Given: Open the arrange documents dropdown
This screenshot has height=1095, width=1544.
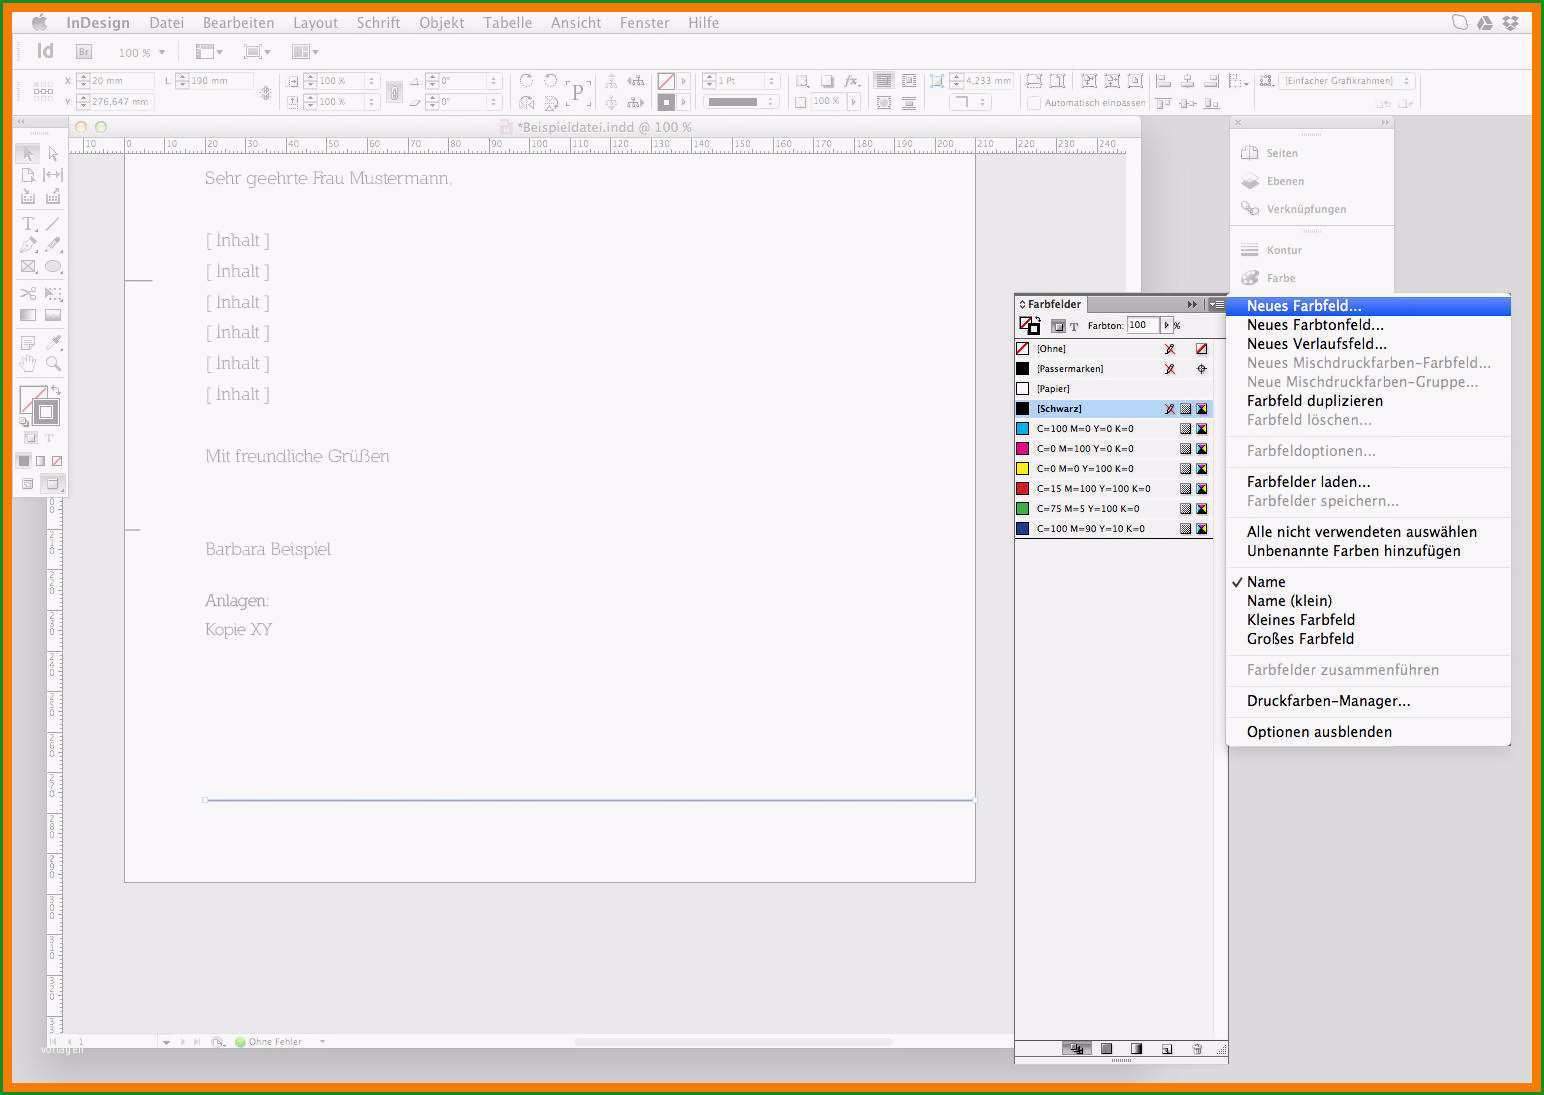Looking at the screenshot, I should (305, 52).
